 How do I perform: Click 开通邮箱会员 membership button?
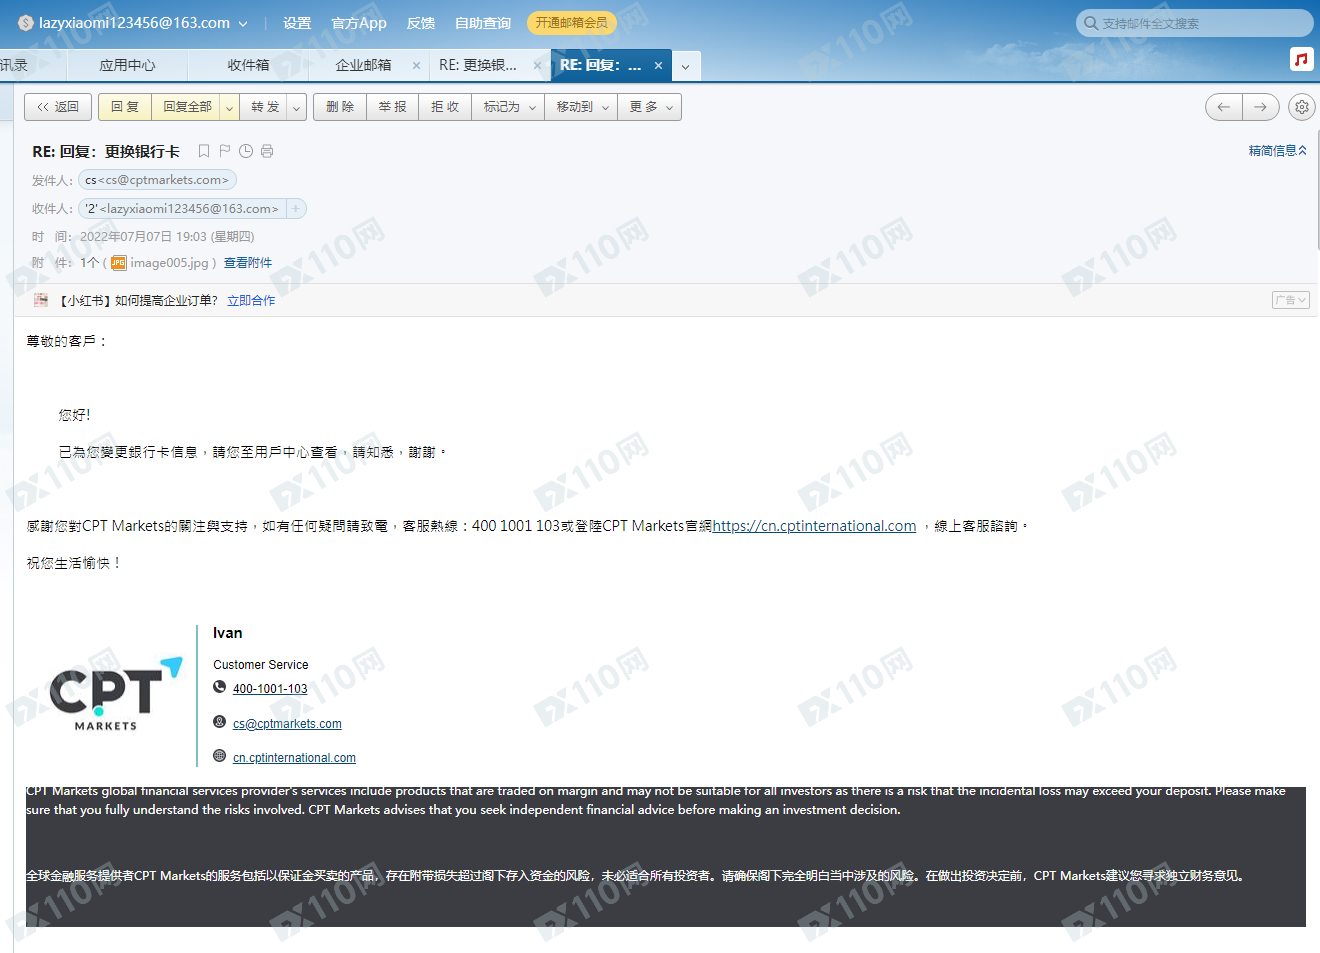571,23
